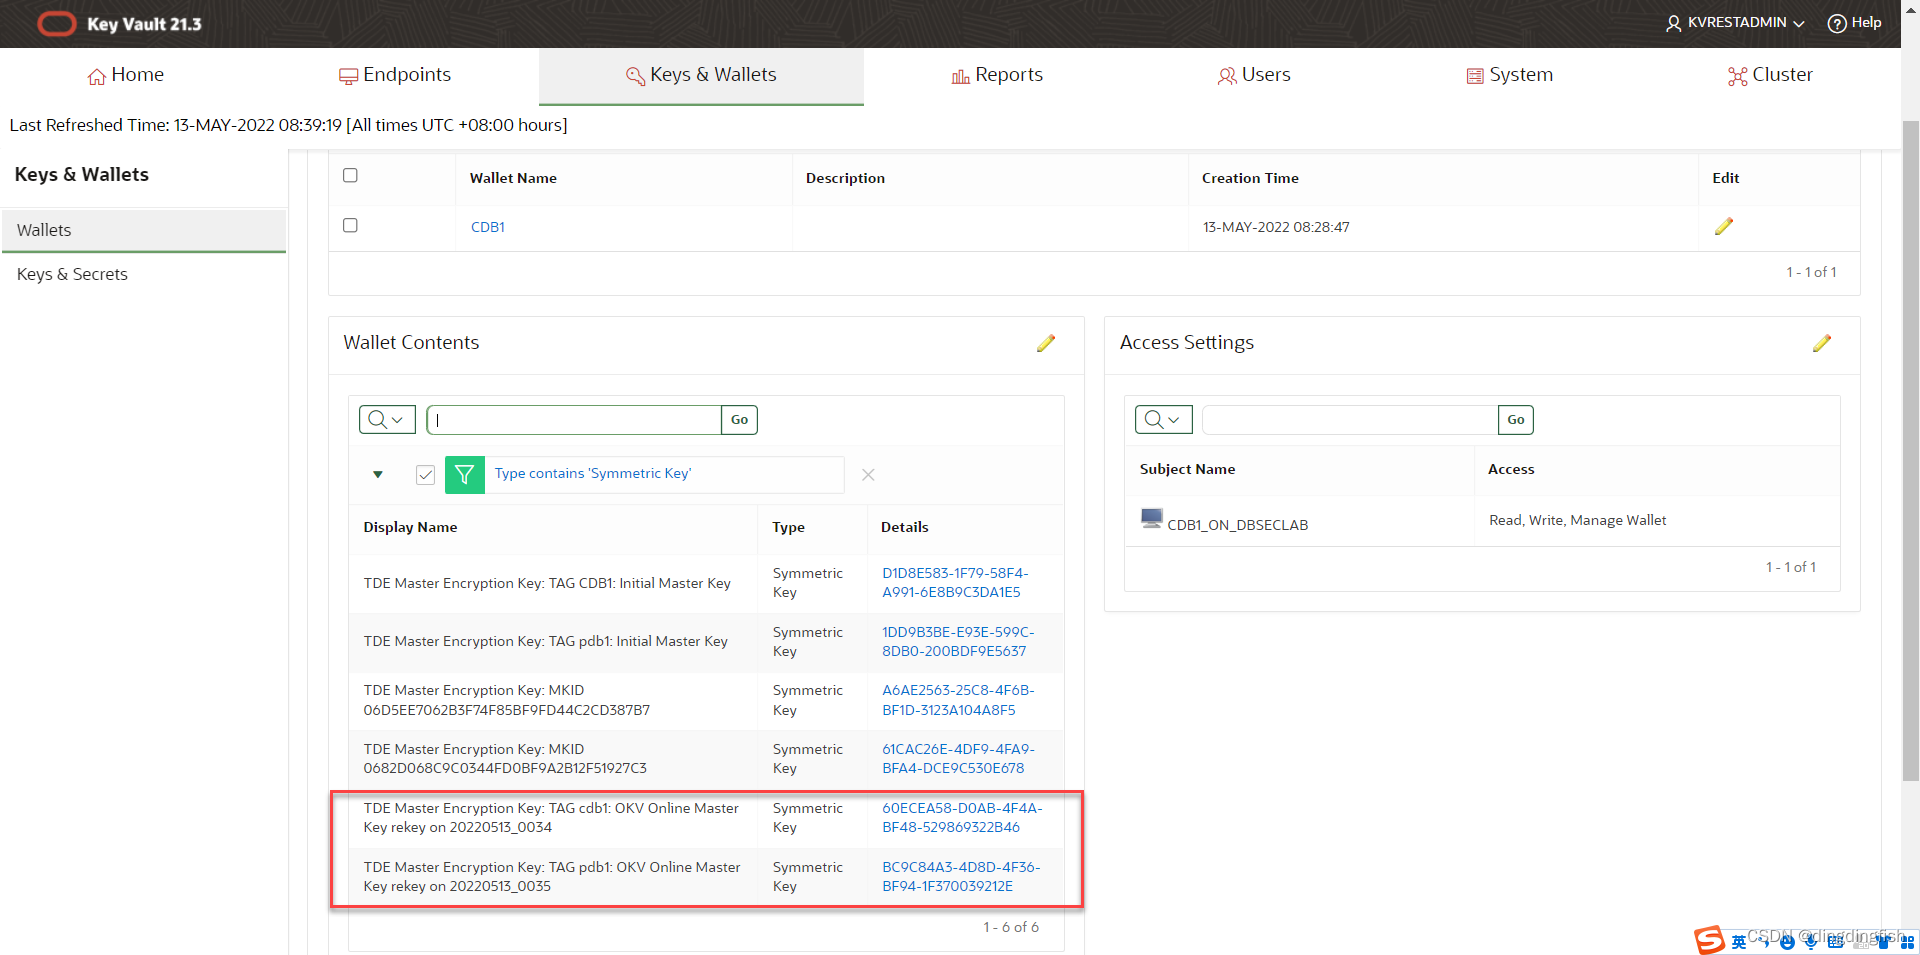Open key BC9C84A3-4D8D-4F36-BF94-1F370039212E
This screenshot has width=1920, height=955.
tap(960, 877)
